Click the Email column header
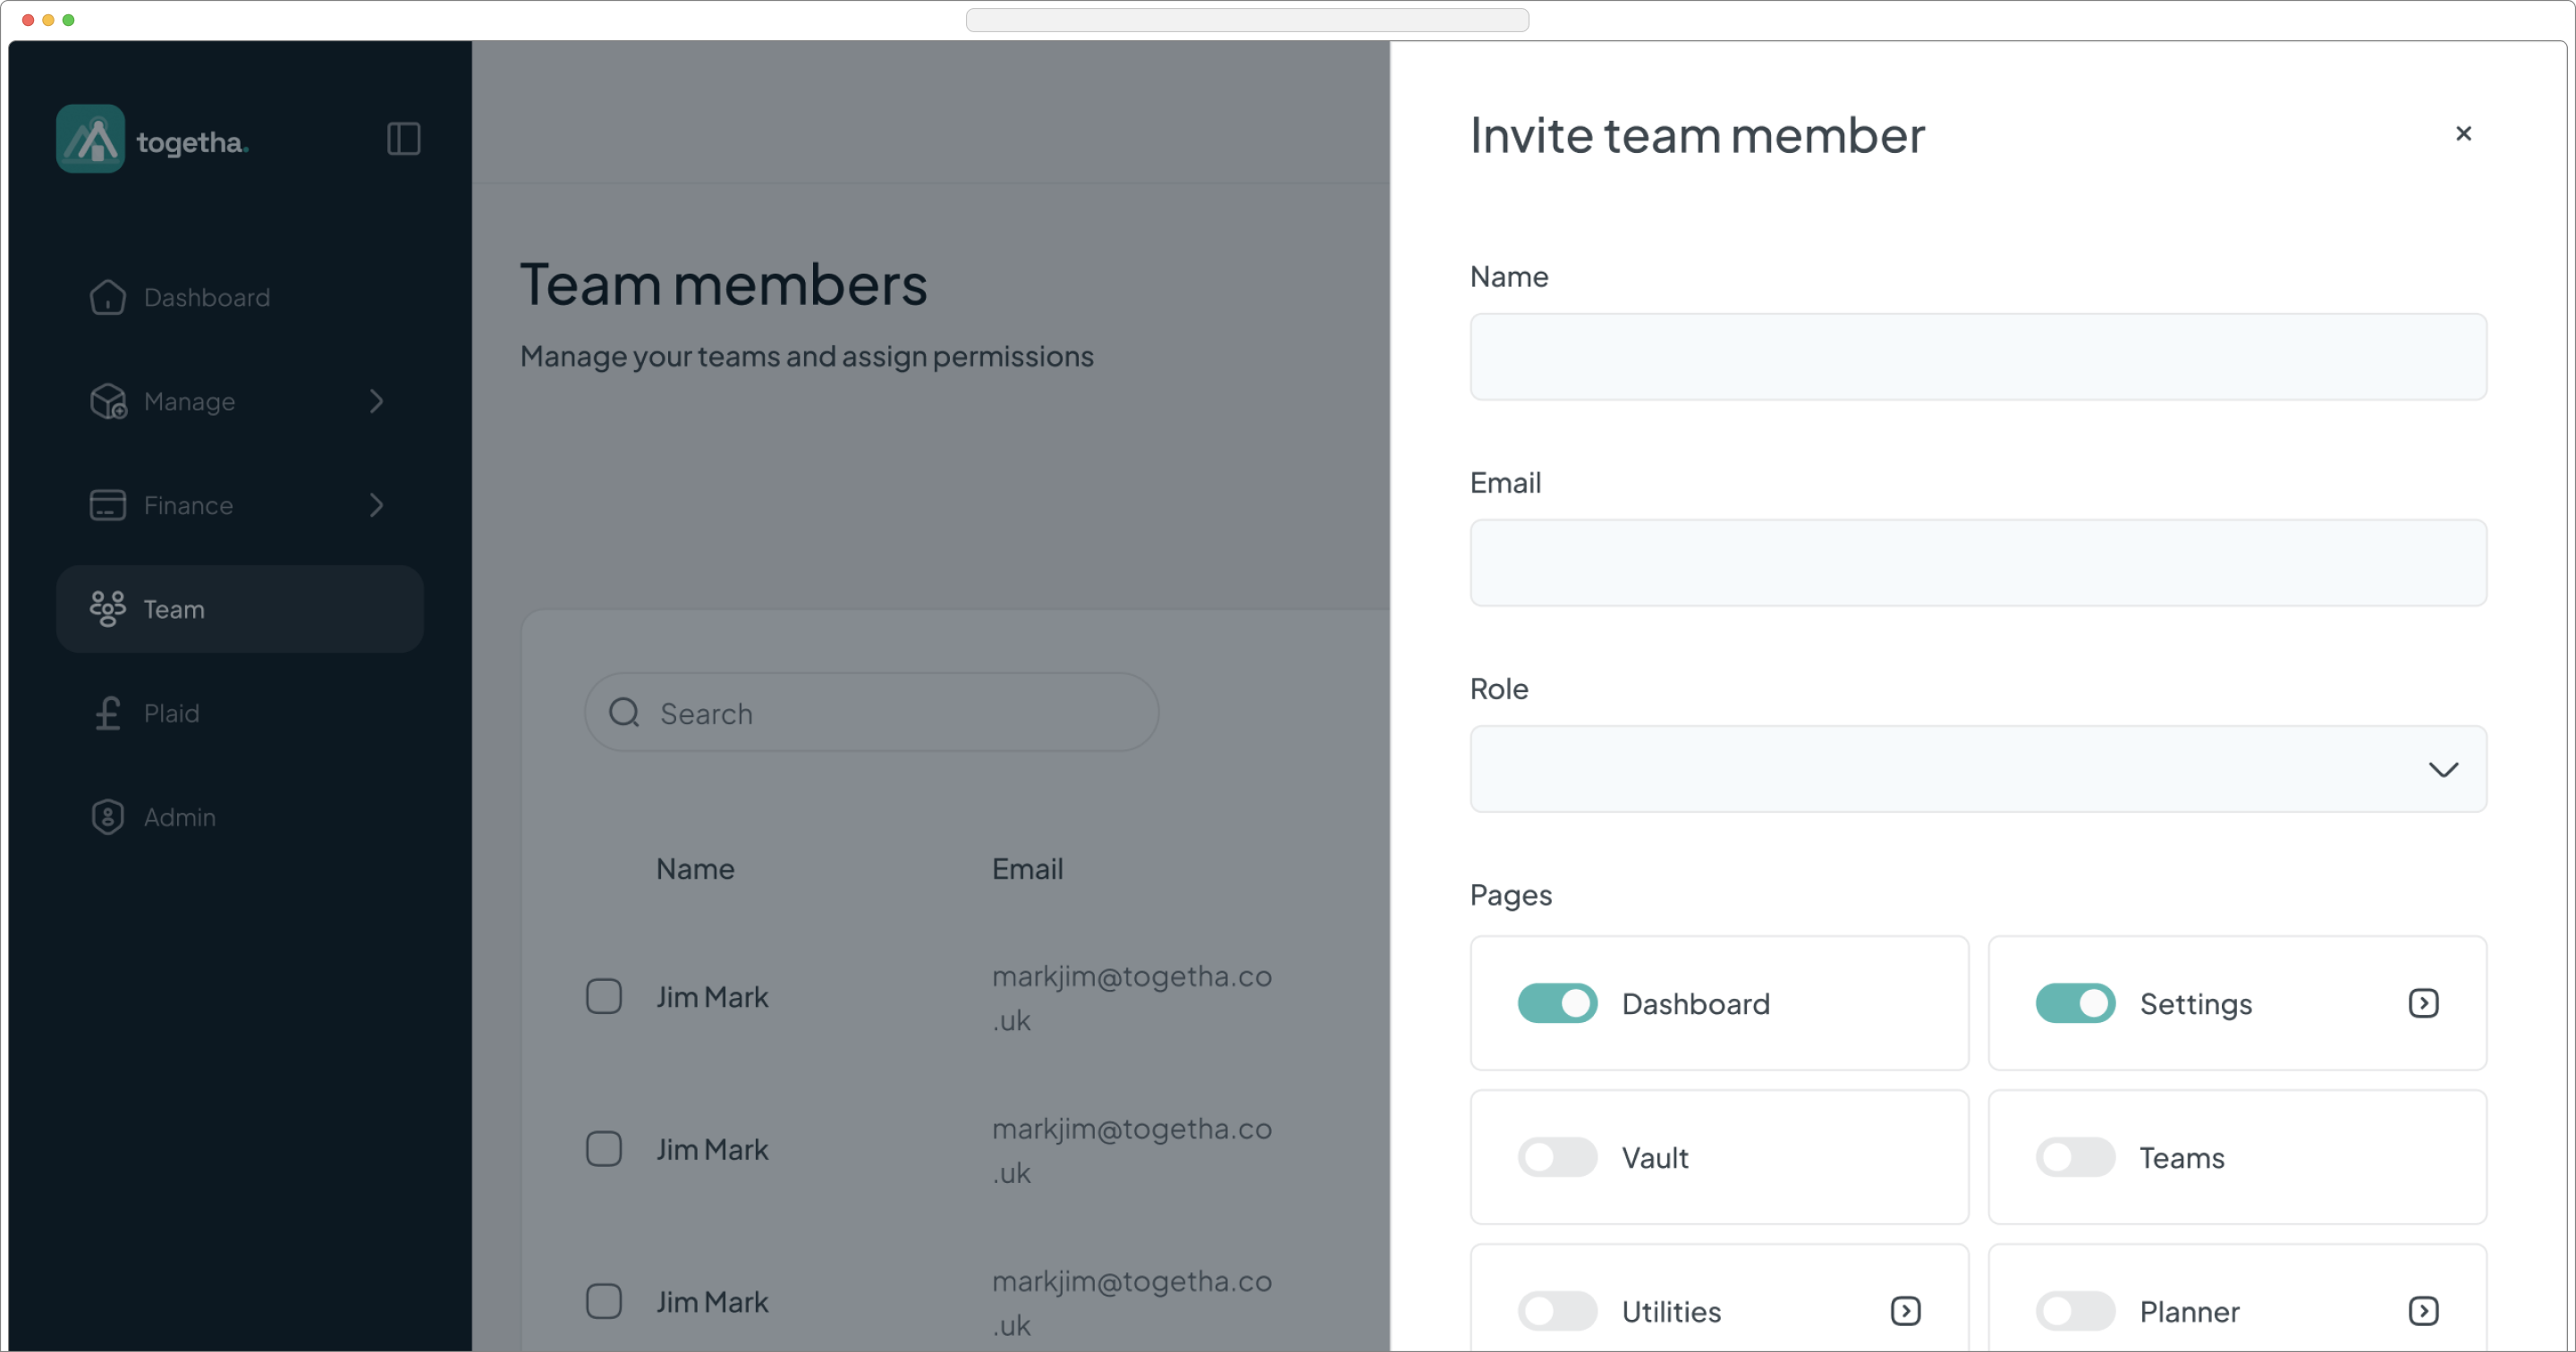The width and height of the screenshot is (2576, 1352). tap(1027, 869)
